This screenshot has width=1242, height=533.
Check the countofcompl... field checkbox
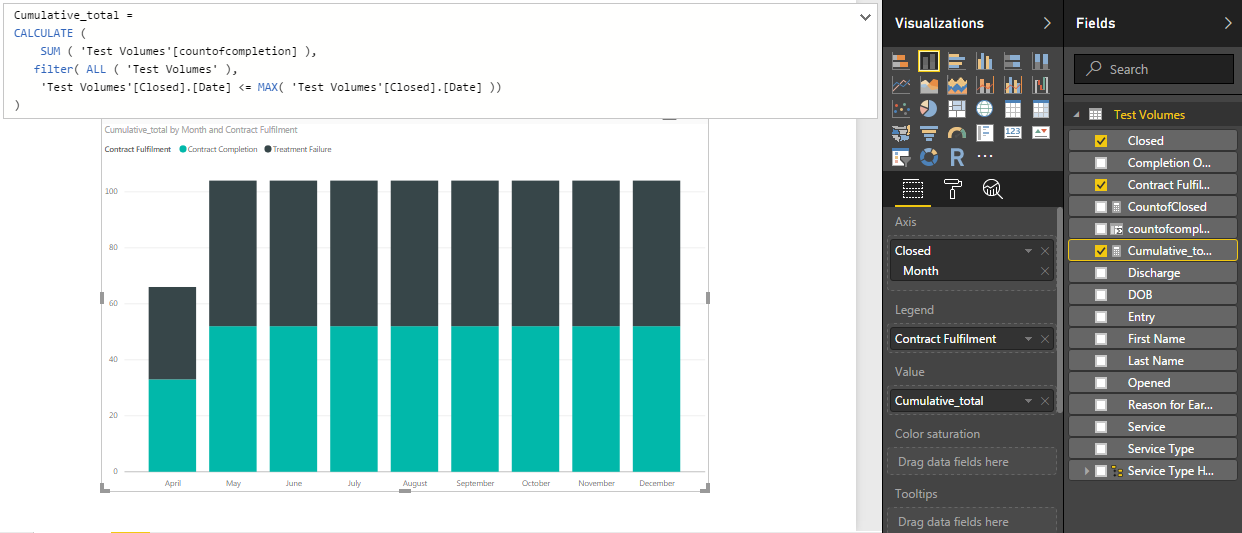[1101, 229]
